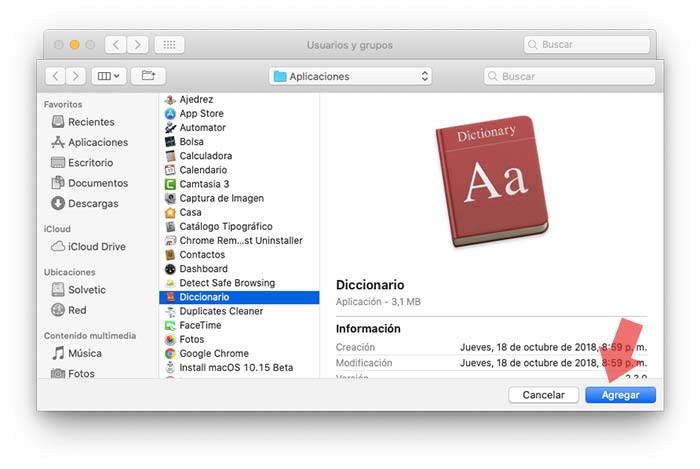Select the Camtasia 3 name in list
This screenshot has height=469, width=700.
(x=204, y=184)
